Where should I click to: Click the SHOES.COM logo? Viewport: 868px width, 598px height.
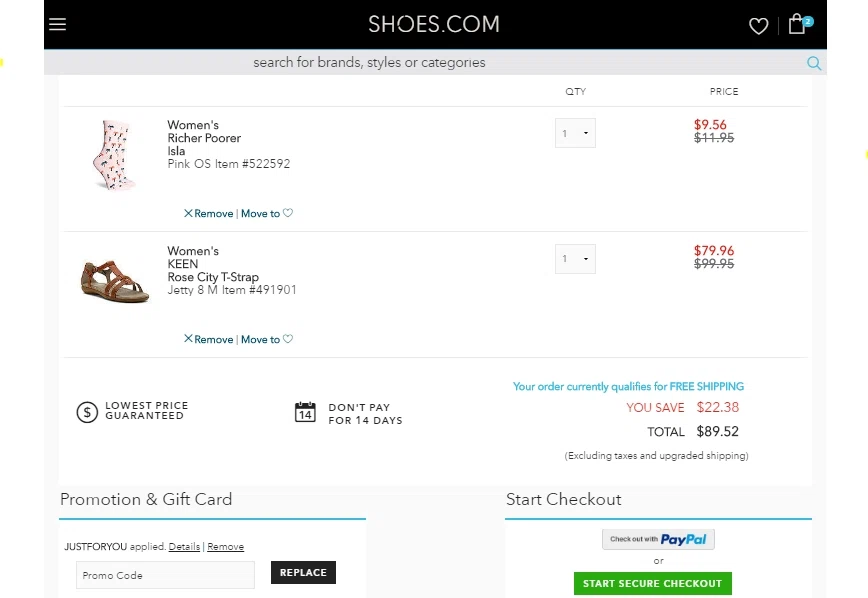pos(434,24)
